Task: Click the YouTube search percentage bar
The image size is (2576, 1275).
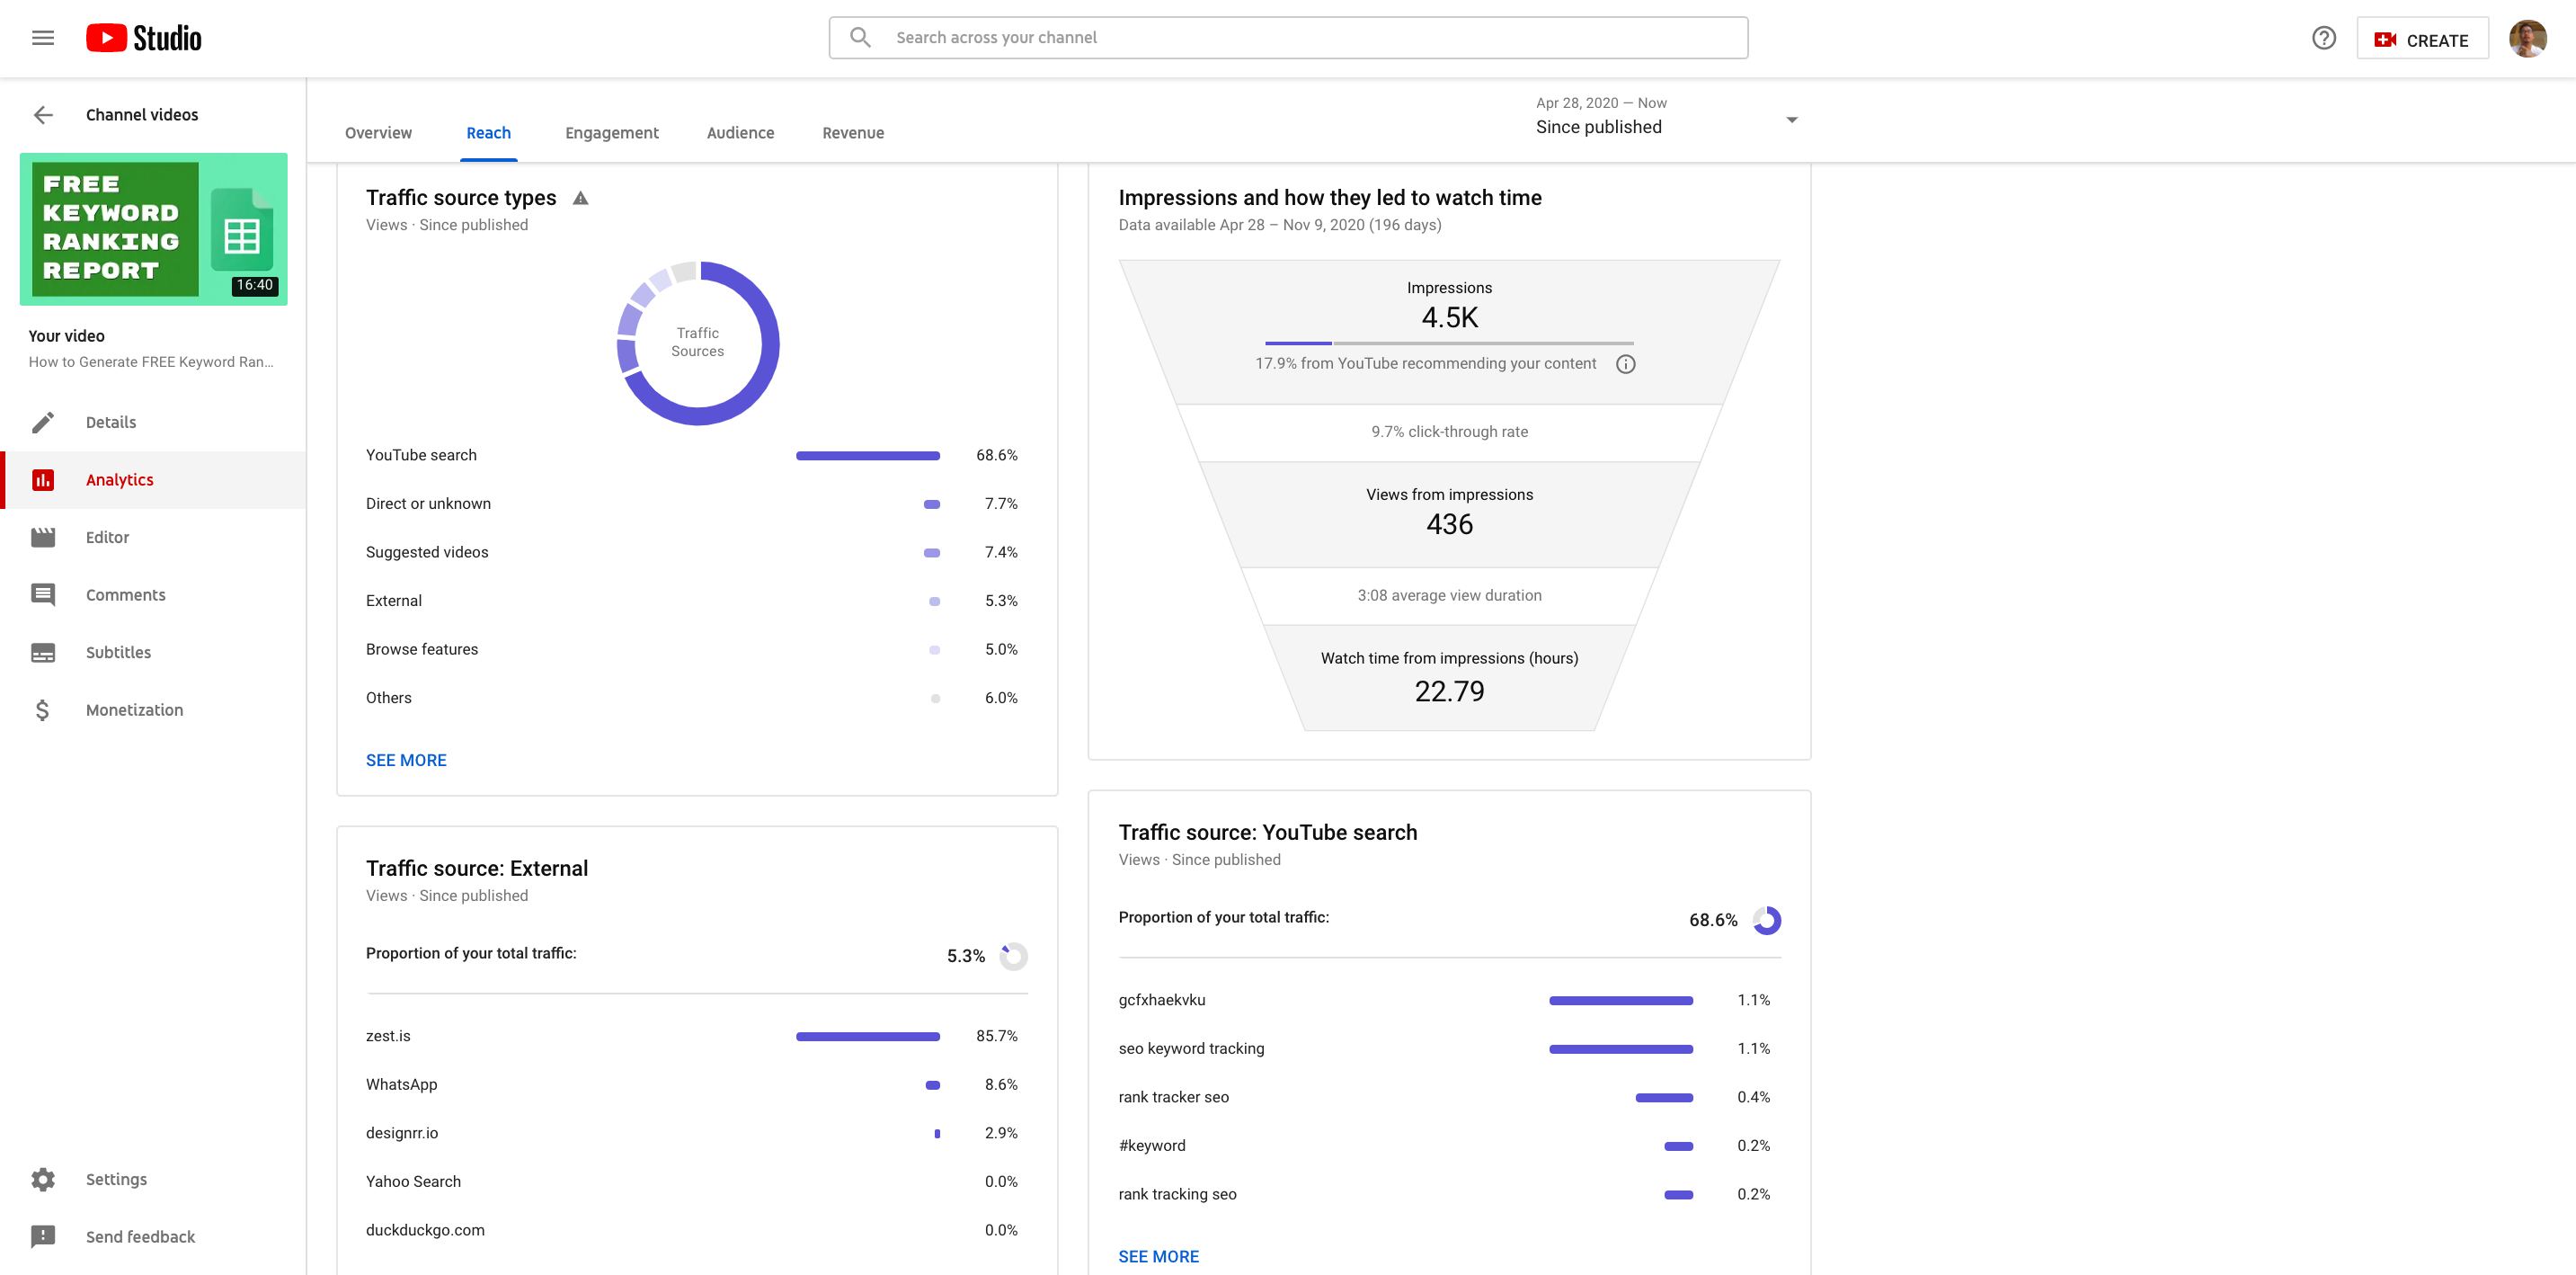Action: click(867, 456)
